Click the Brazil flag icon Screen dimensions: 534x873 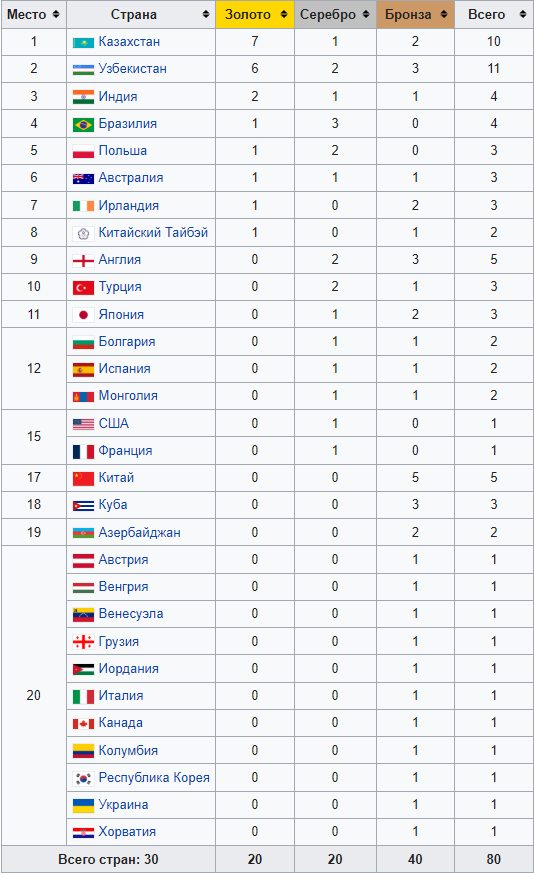pos(83,124)
